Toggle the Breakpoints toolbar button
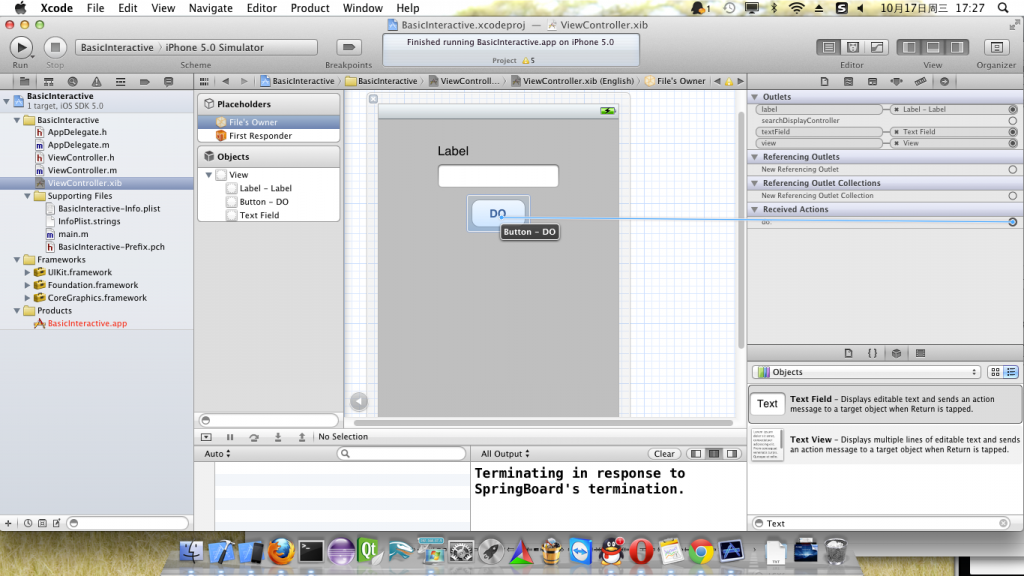 point(349,47)
